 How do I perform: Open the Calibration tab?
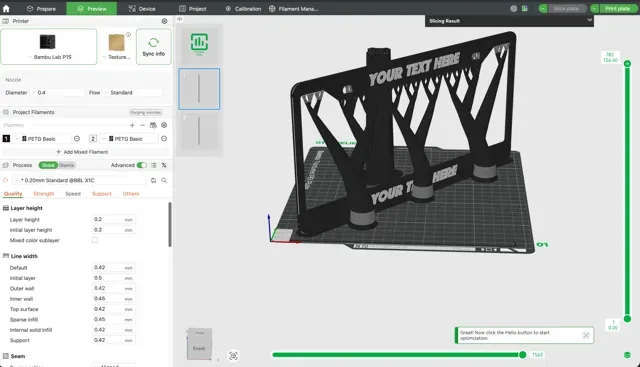(243, 9)
